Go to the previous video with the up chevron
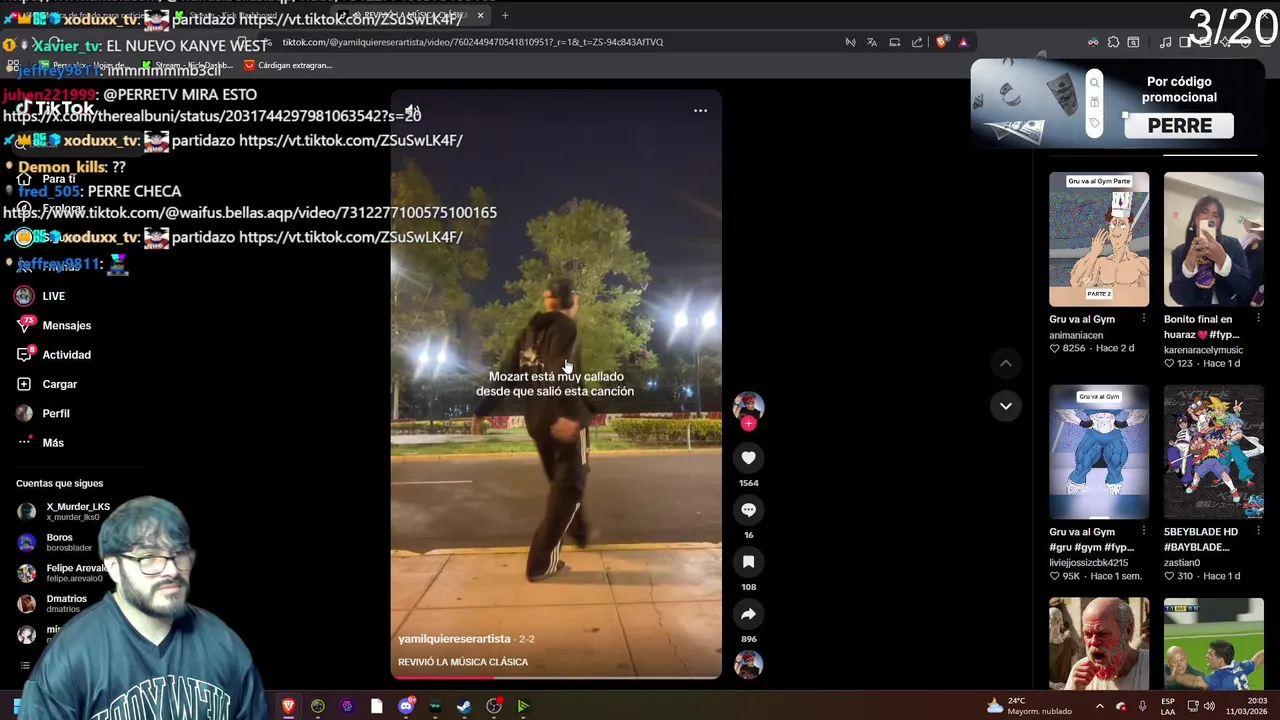The height and width of the screenshot is (720, 1280). [1006, 364]
